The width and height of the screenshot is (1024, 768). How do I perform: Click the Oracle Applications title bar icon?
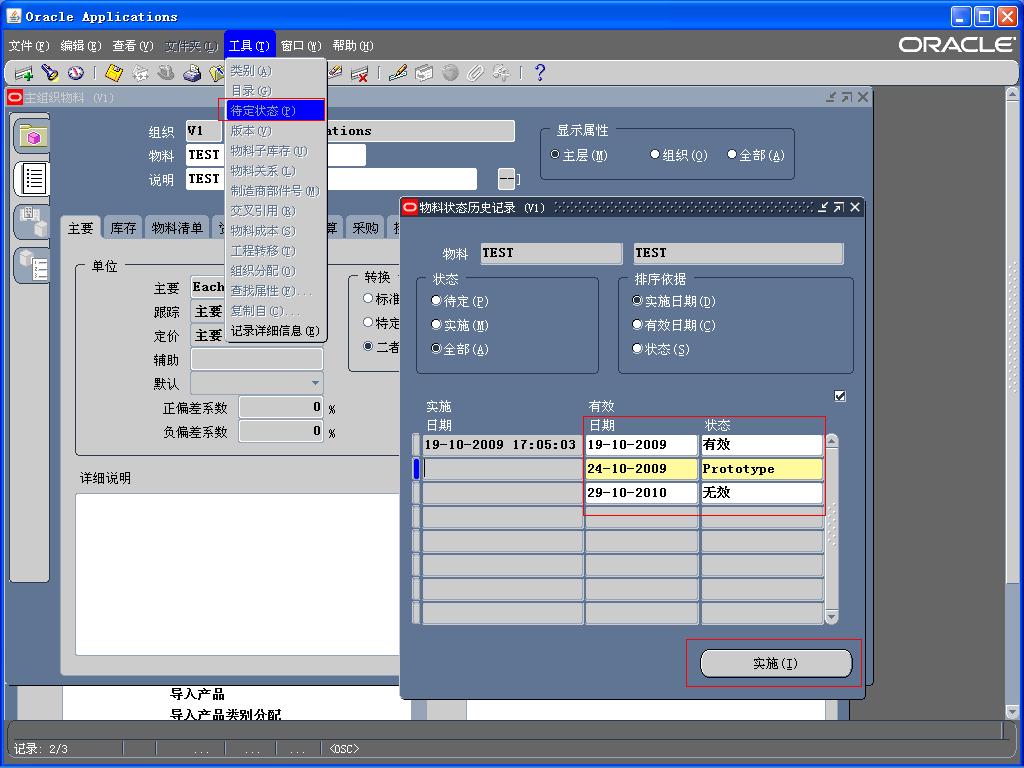click(14, 16)
